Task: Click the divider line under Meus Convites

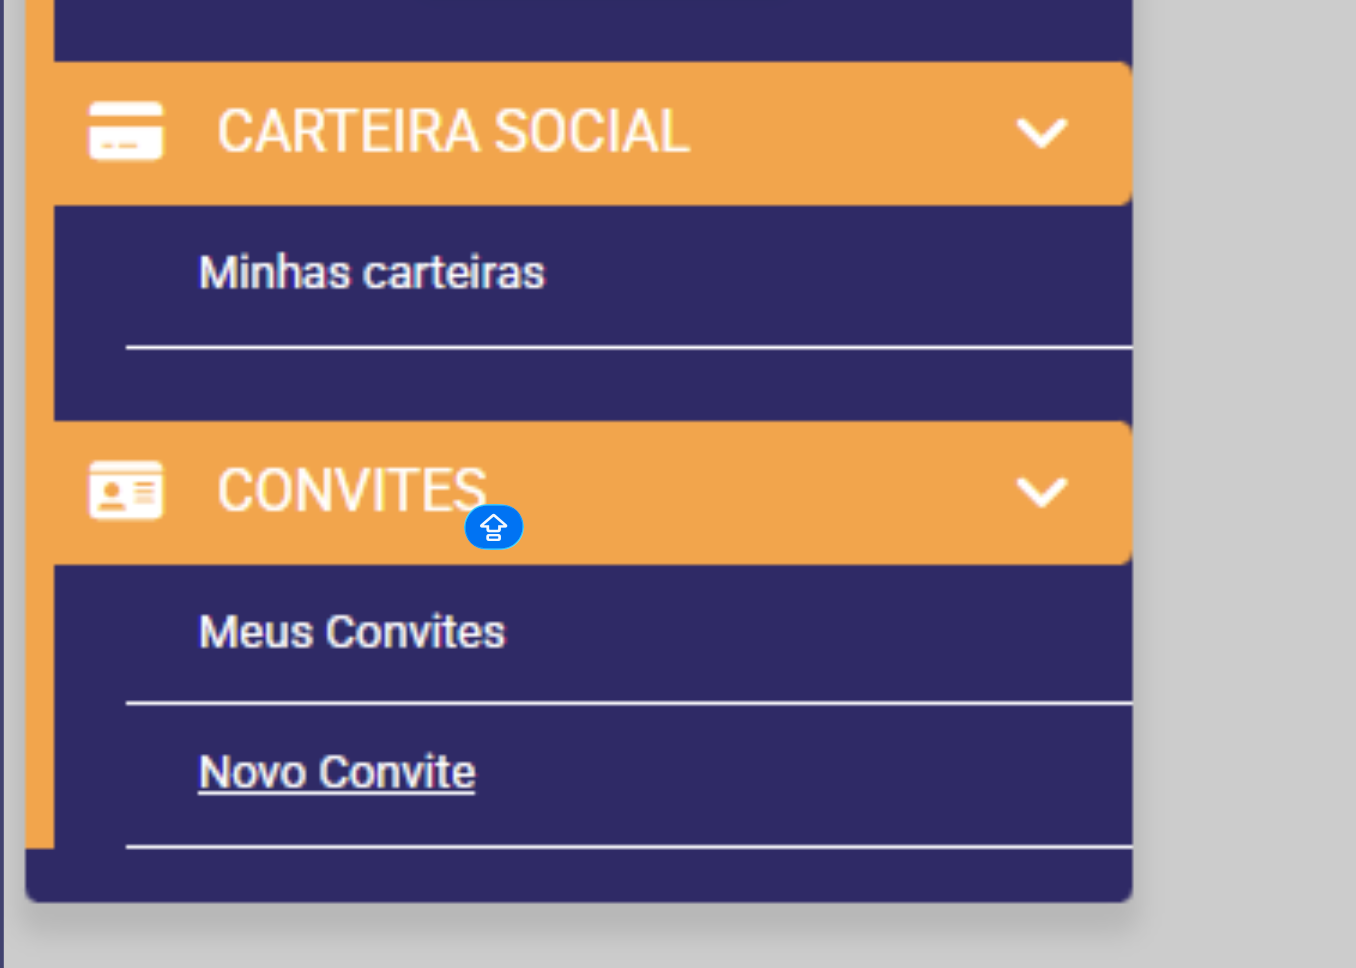Action: click(628, 703)
